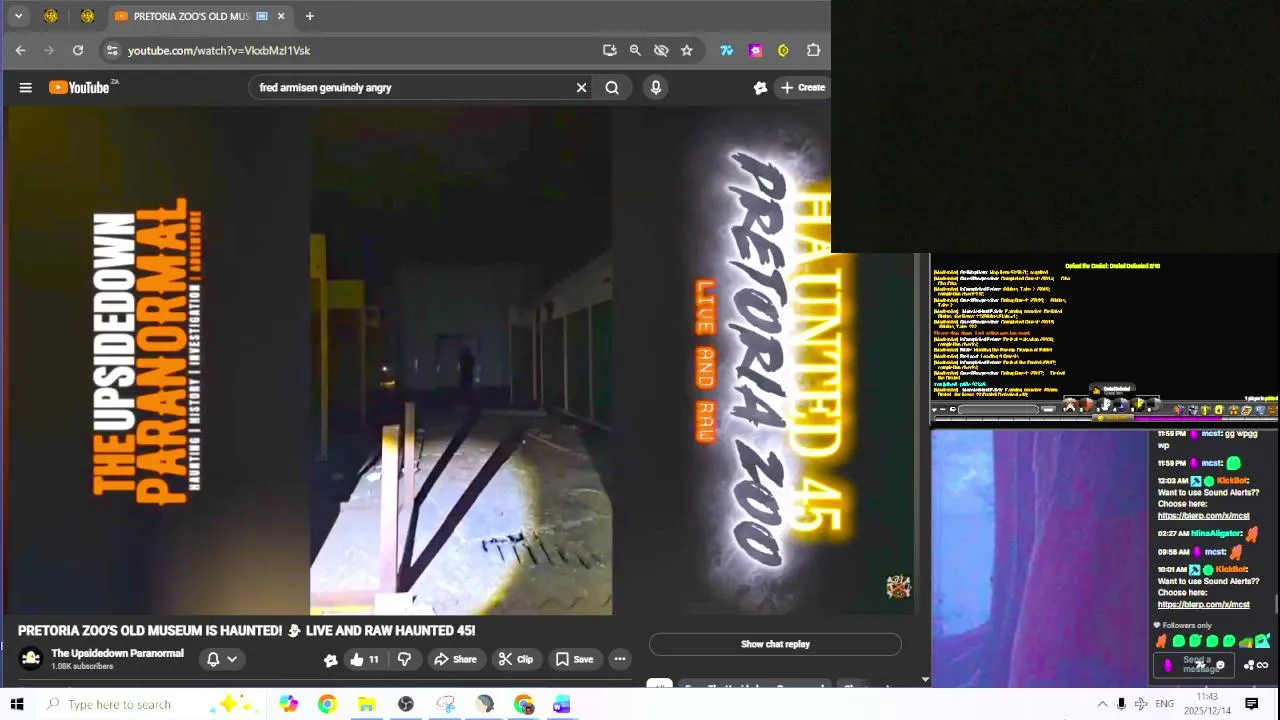Click the browser back arrow
The image size is (1280, 720).
pyautogui.click(x=20, y=50)
